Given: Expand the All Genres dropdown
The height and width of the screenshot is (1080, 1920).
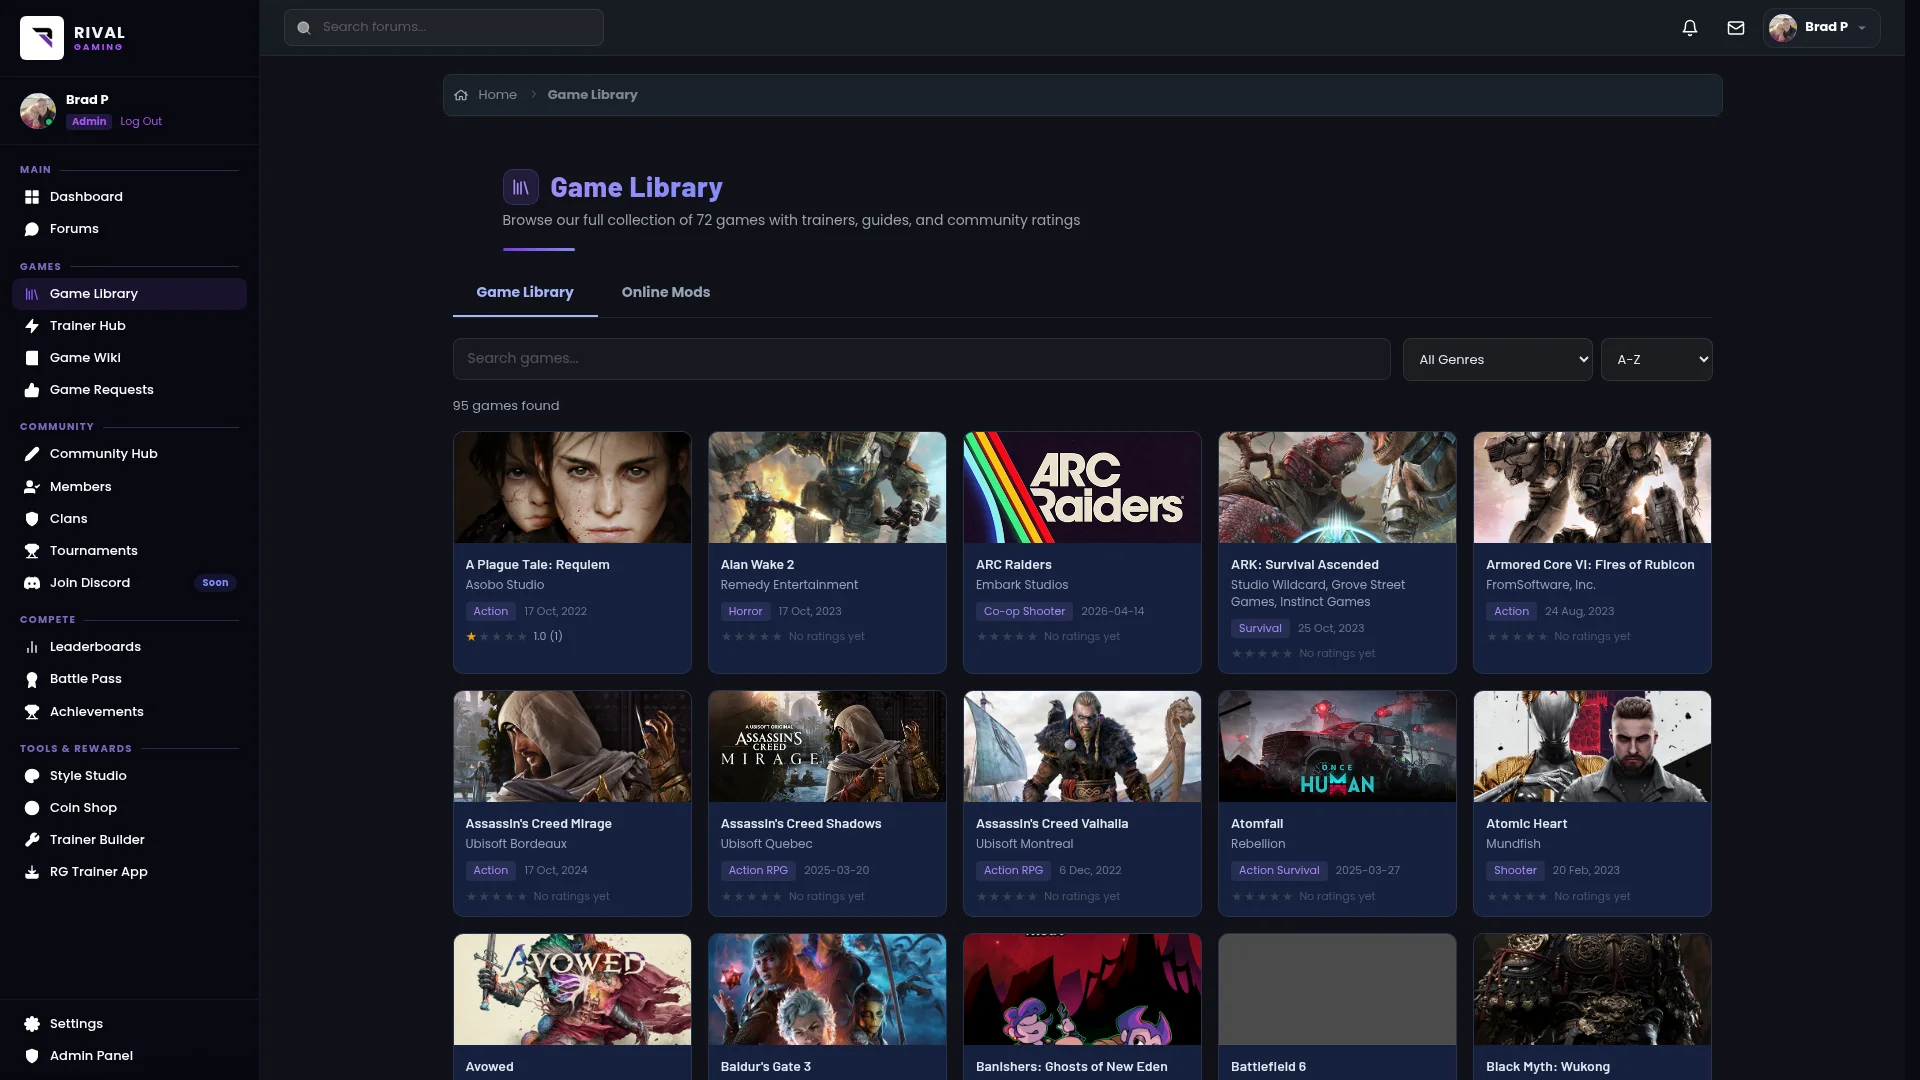Looking at the screenshot, I should 1497,360.
